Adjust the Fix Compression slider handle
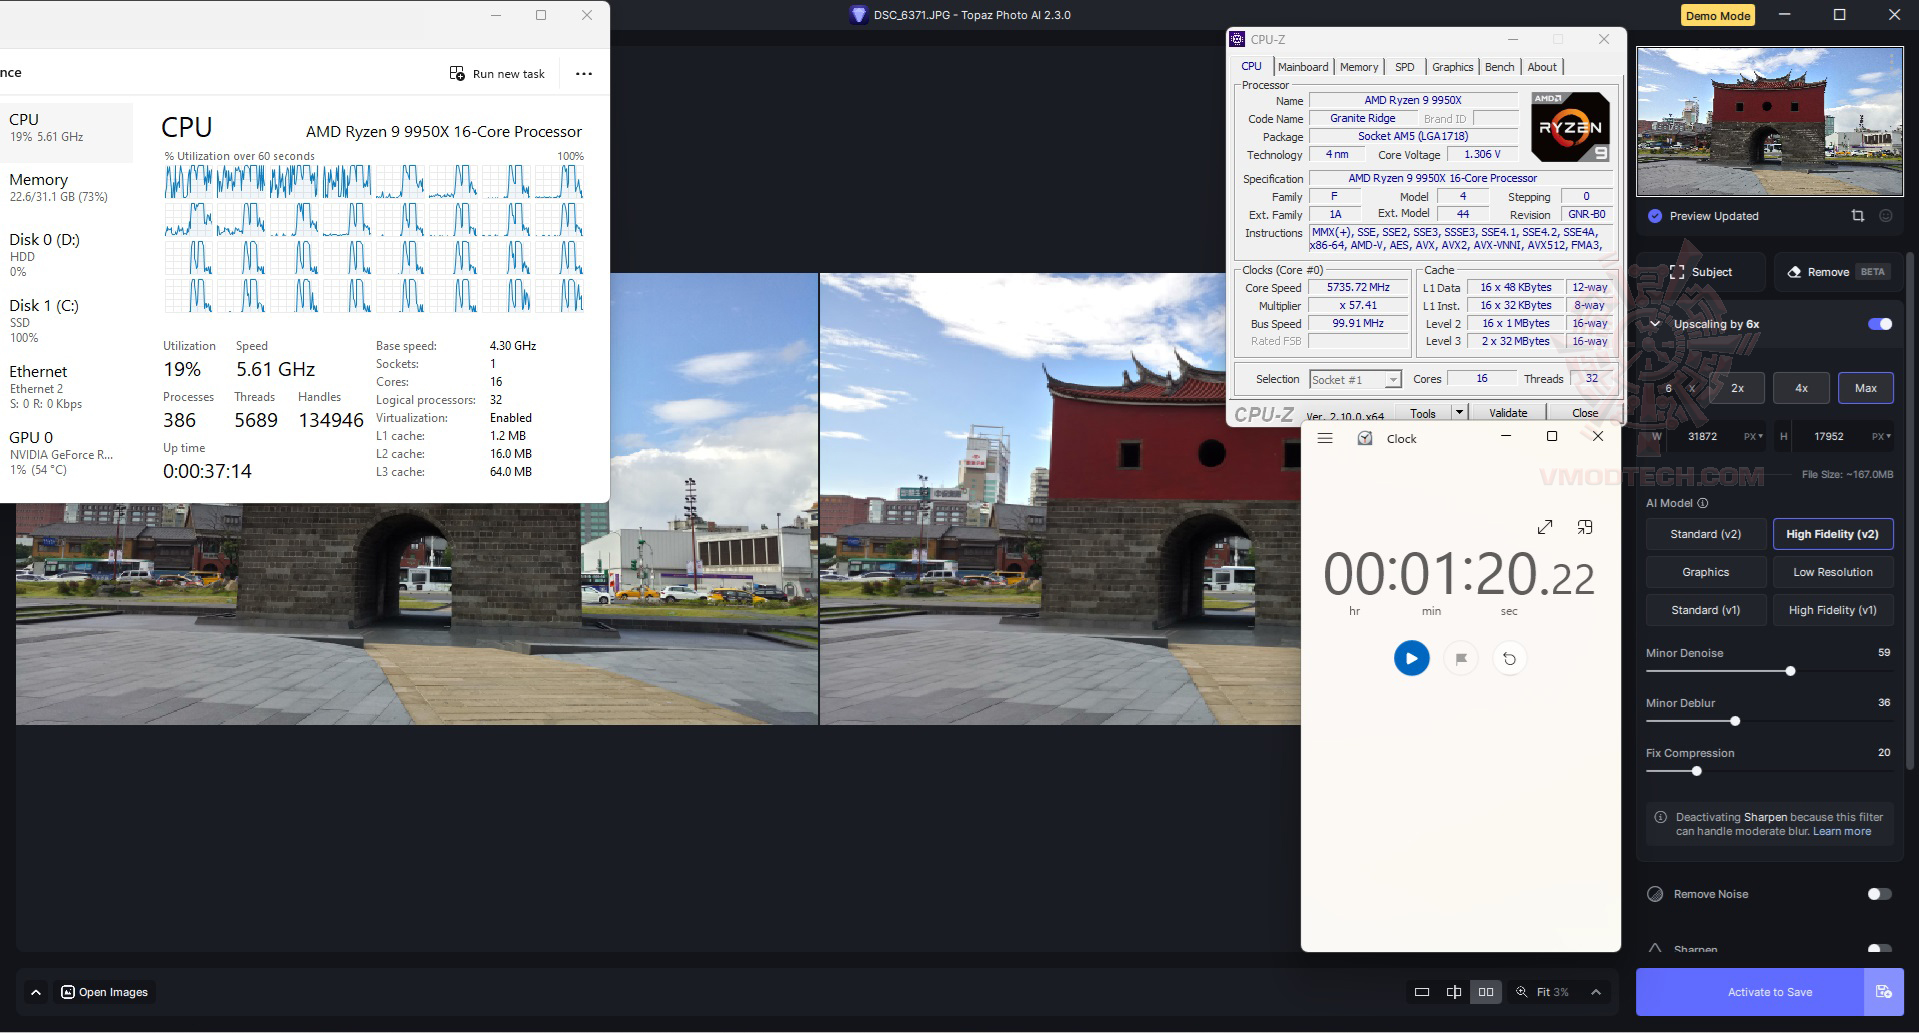1919x1033 pixels. (x=1696, y=771)
